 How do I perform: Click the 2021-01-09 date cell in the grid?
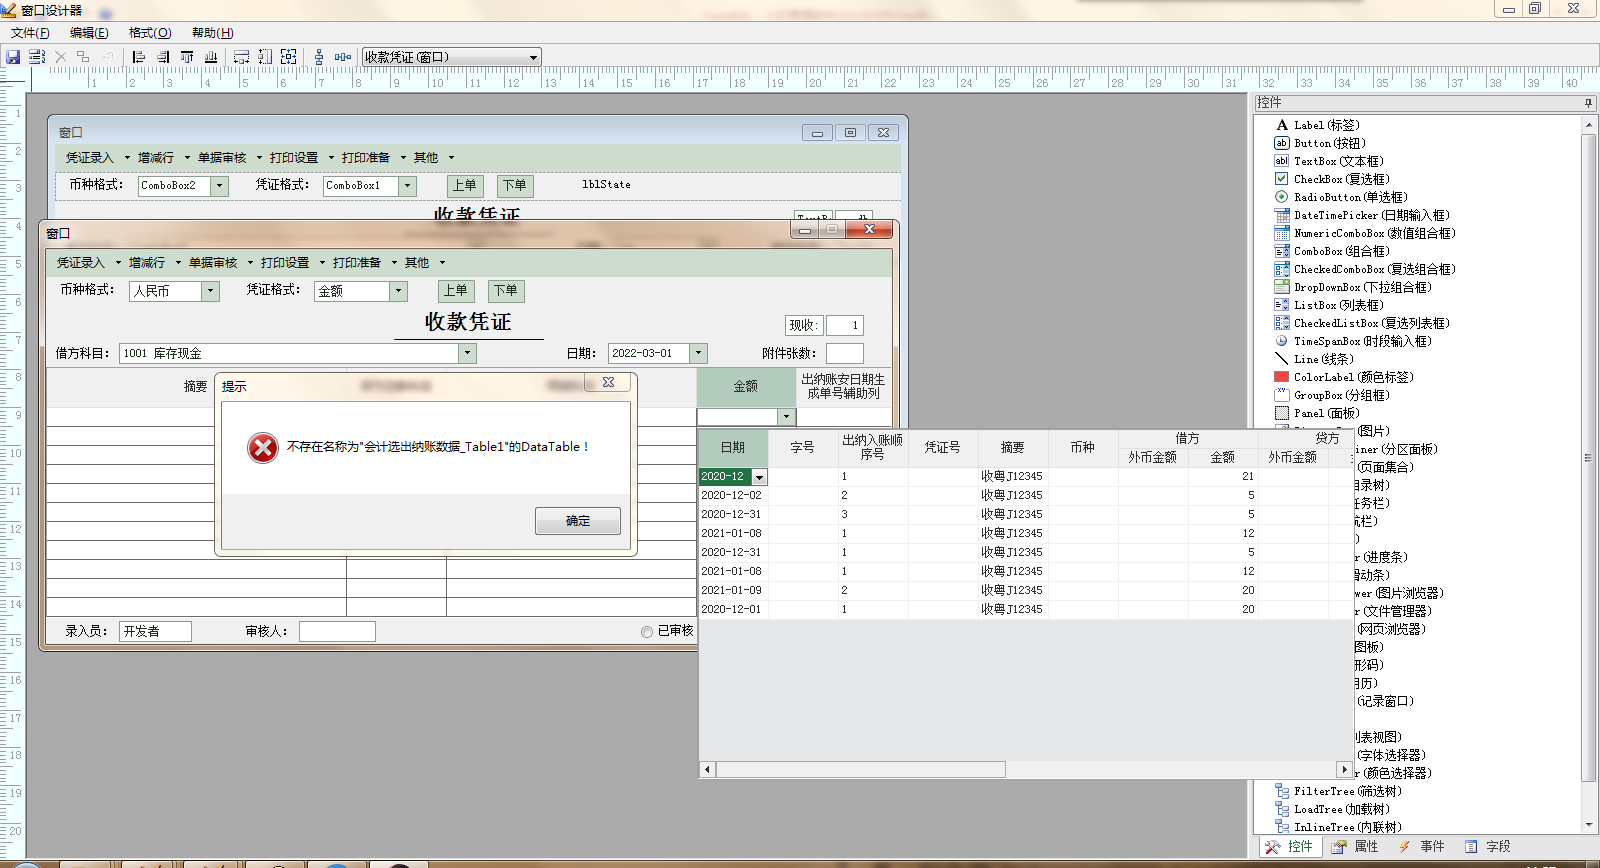[x=733, y=591]
